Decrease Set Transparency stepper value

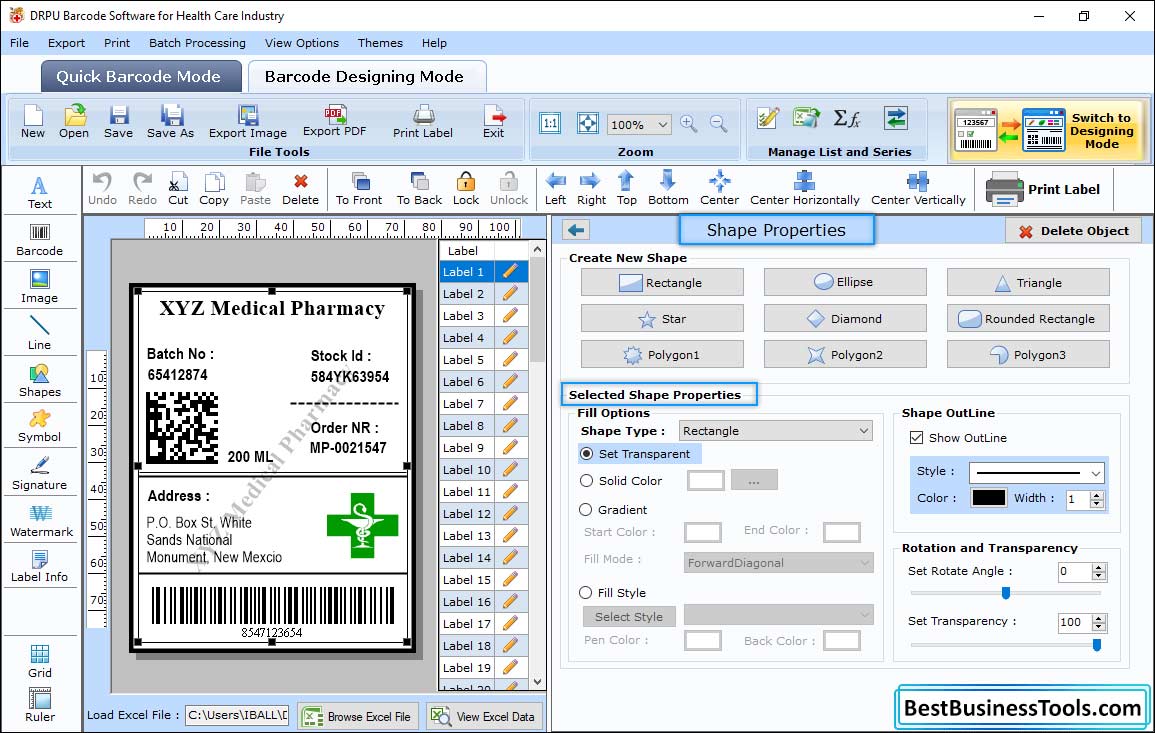pos(1099,627)
